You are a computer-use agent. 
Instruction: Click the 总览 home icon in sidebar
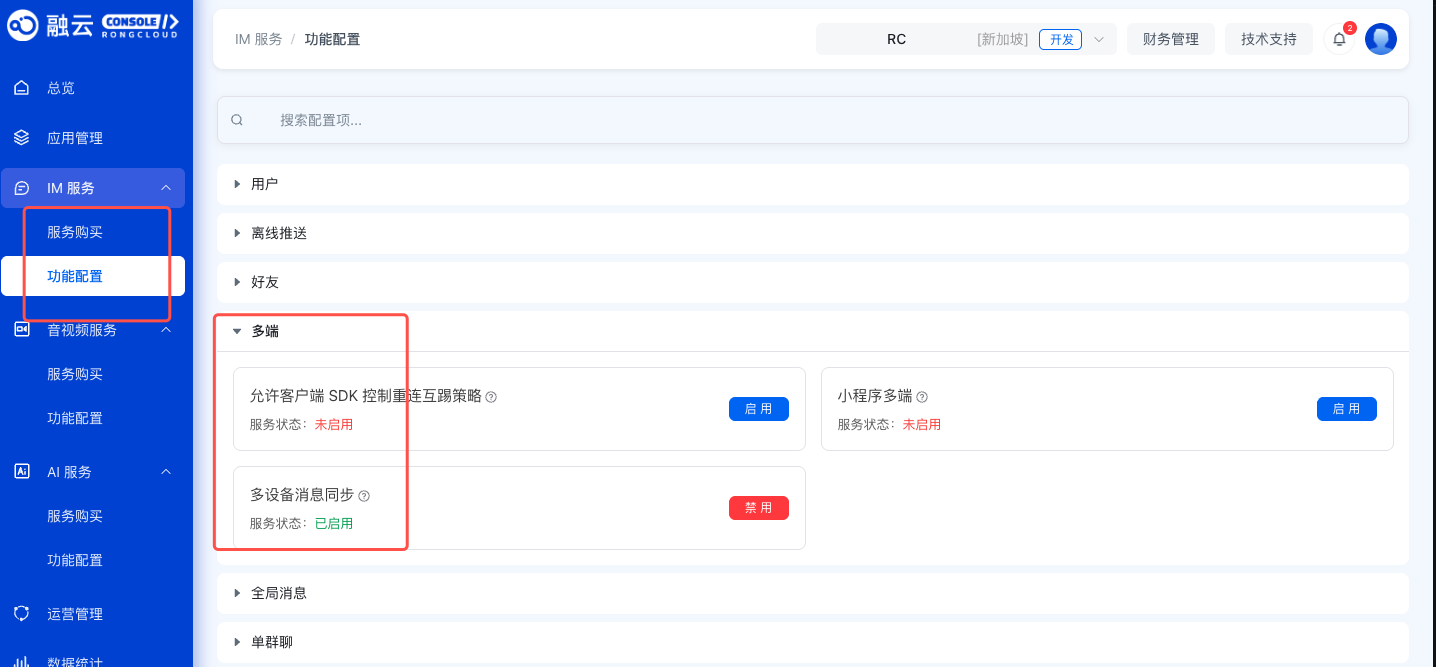pos(21,88)
